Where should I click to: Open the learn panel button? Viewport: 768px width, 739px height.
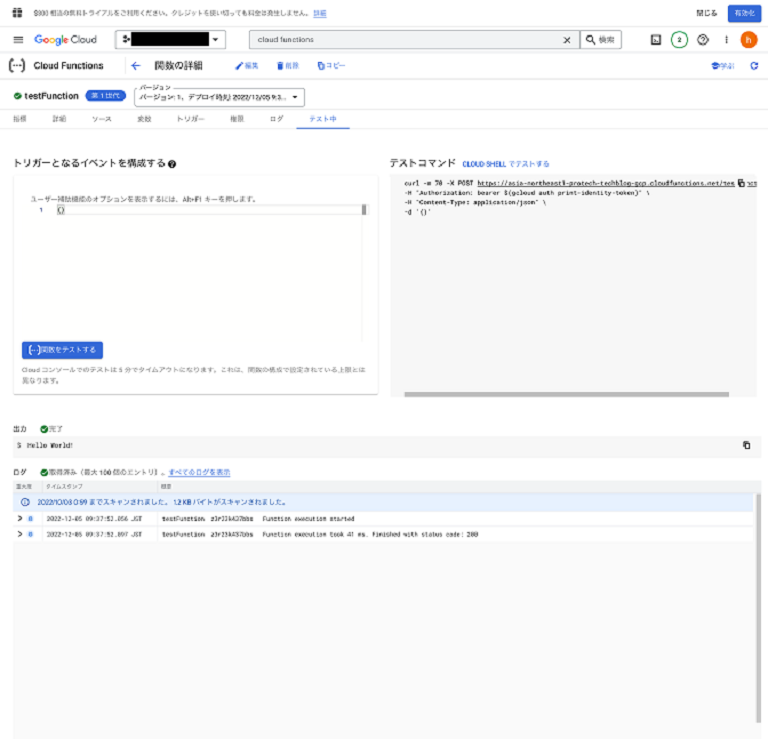723,66
